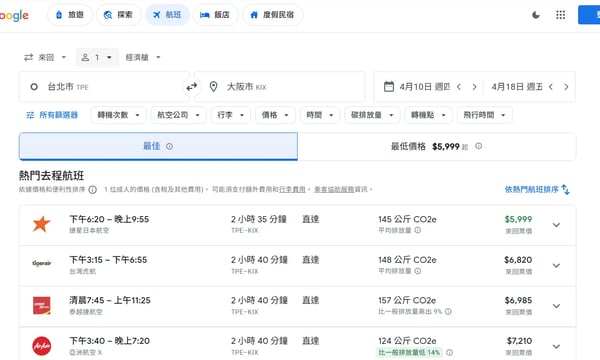The width and height of the screenshot is (600, 360).
Task: Click emissions info icon for 124 公斤 flight
Action: [x=450, y=352]
